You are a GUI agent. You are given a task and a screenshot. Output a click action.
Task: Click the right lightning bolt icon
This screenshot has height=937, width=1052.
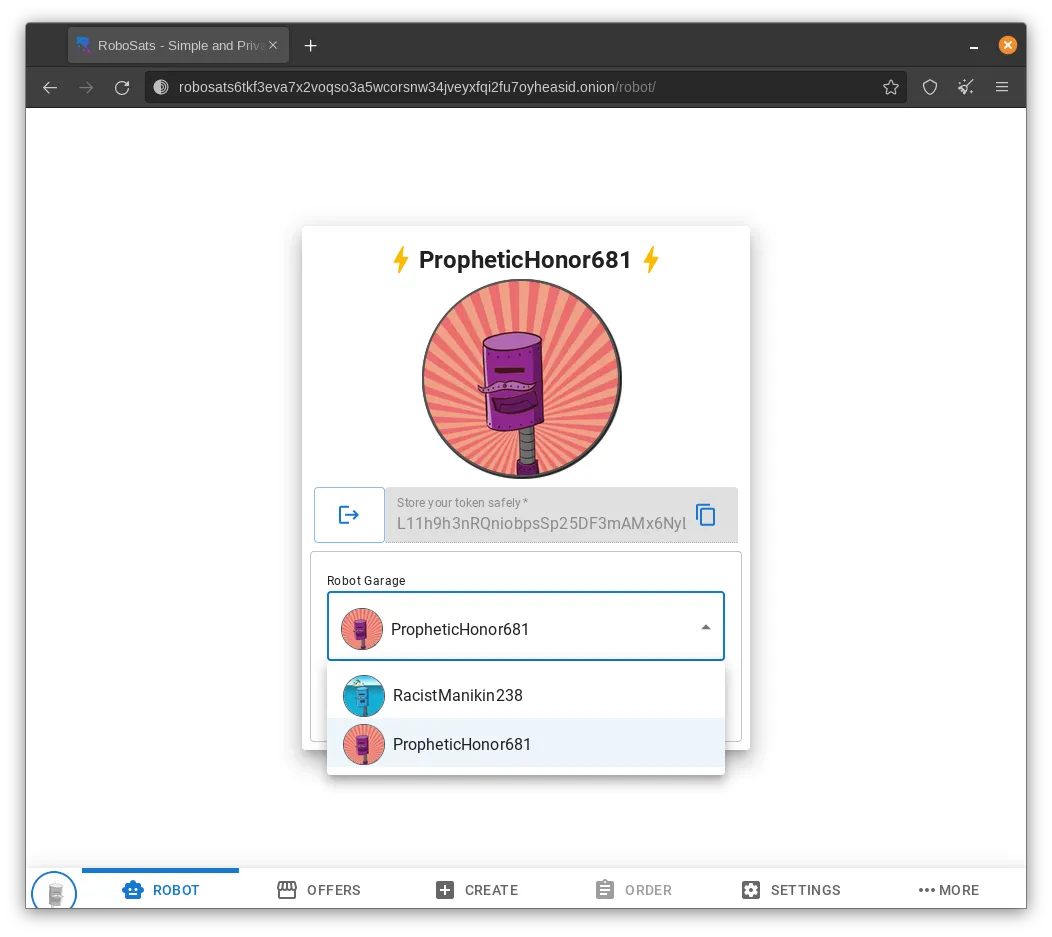coord(651,260)
